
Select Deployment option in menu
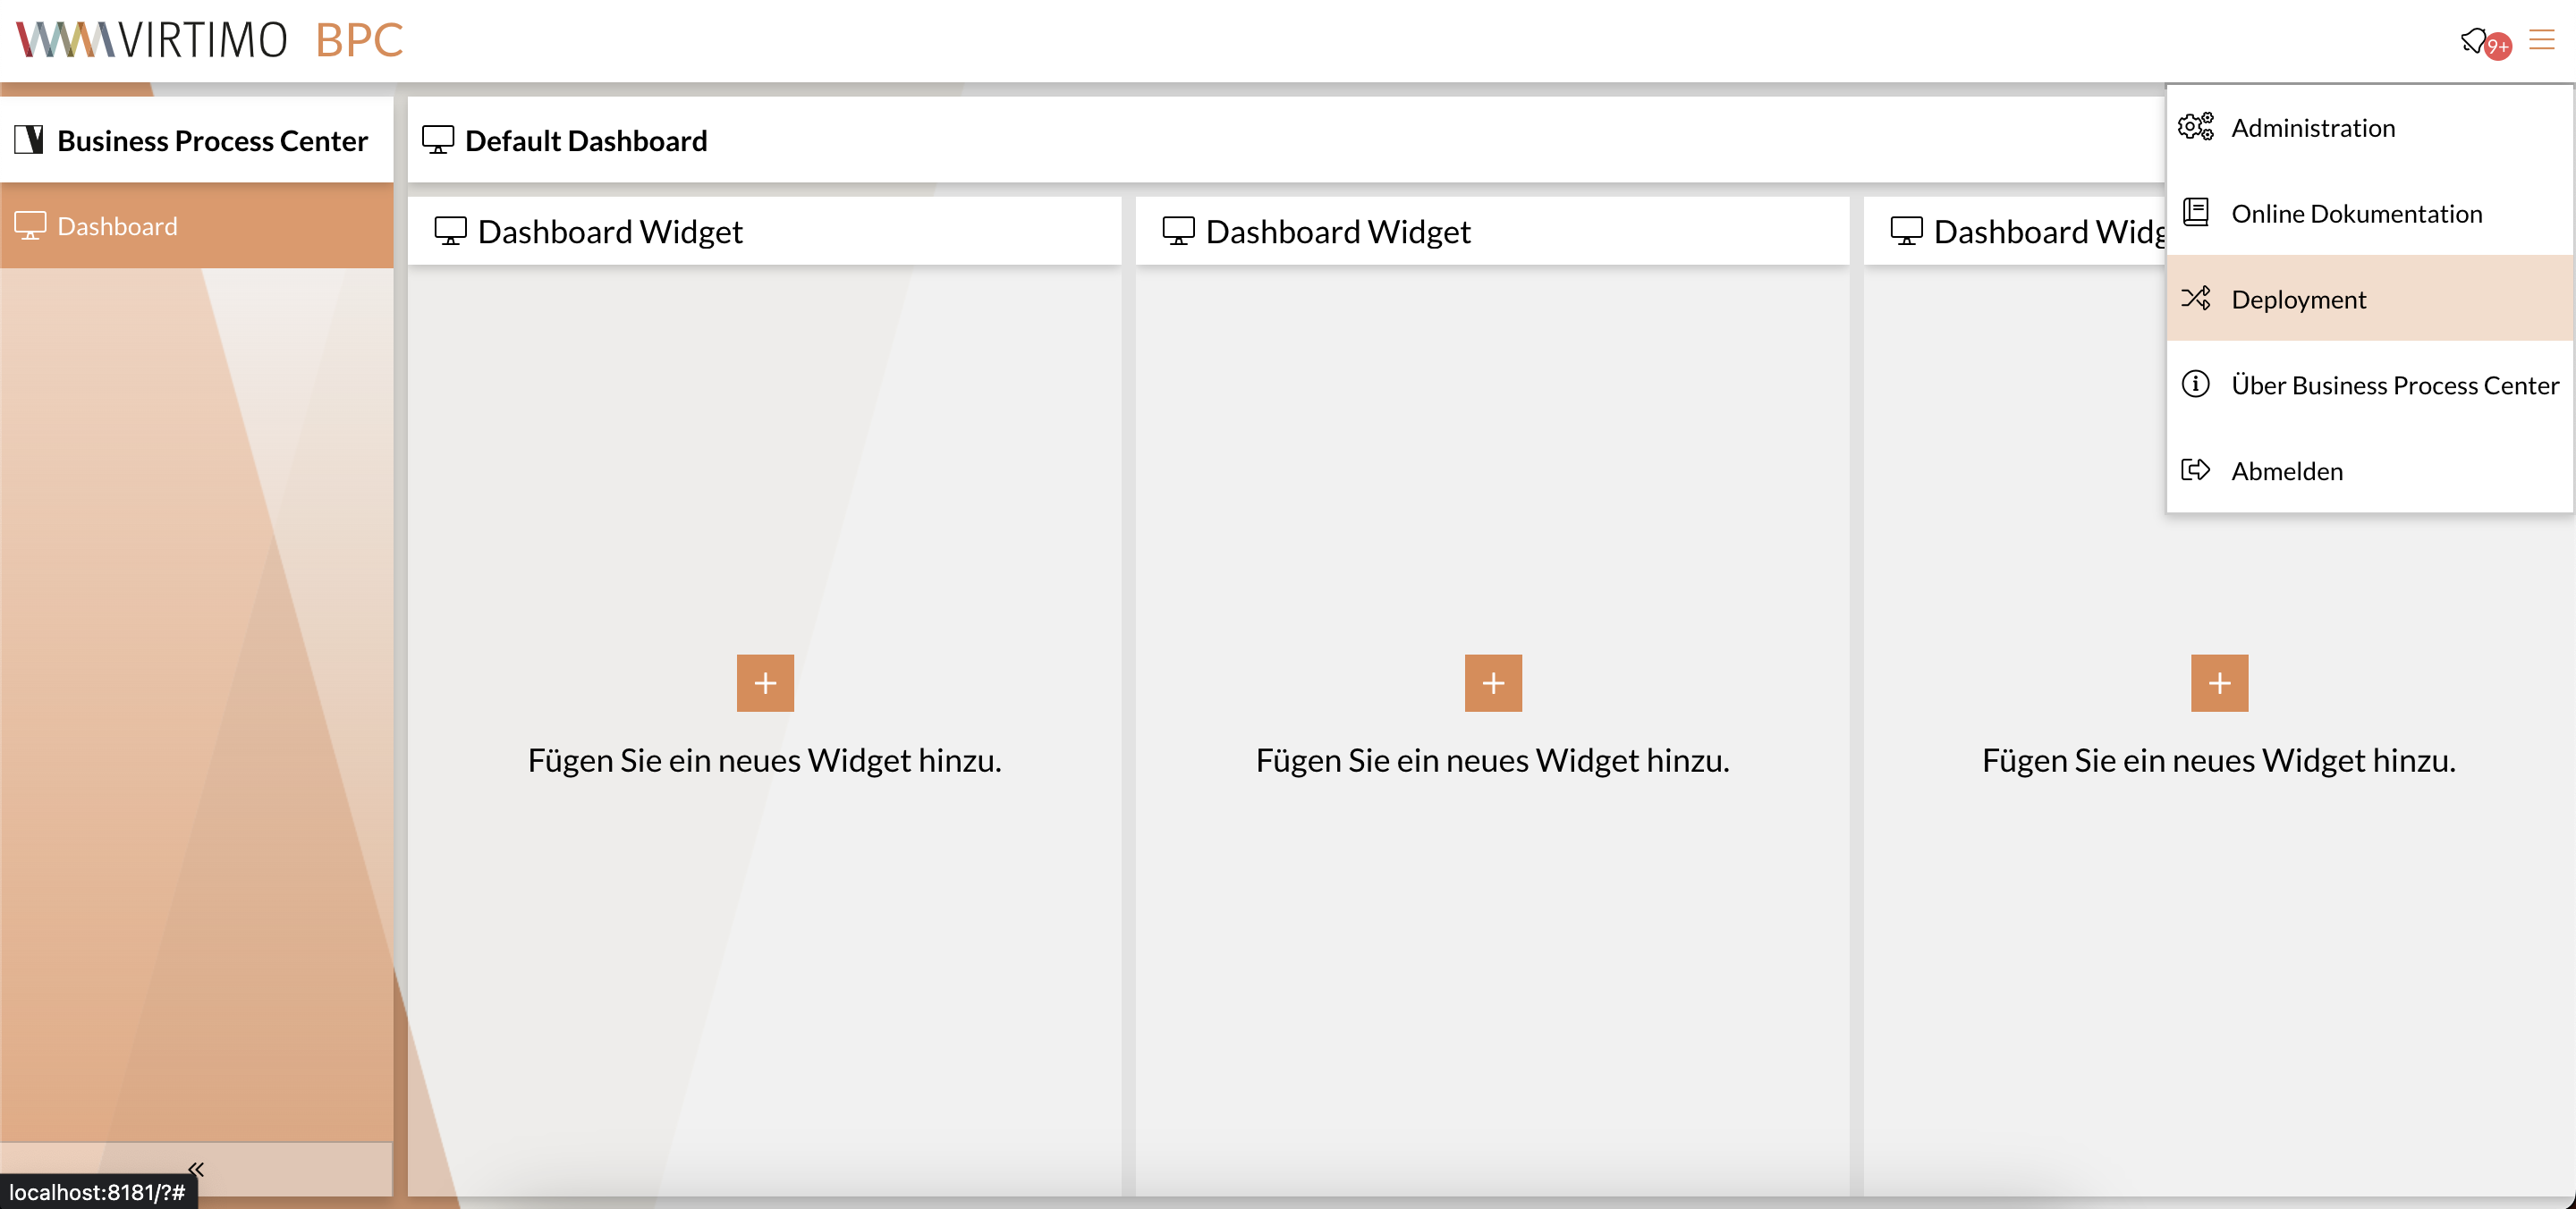point(2299,297)
